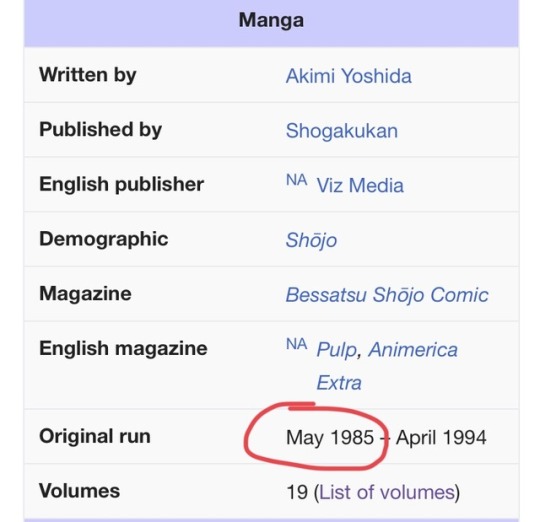Viewport: 540px width, 522px height.
Task: Follow the Viz Media link
Action: [x=360, y=185]
